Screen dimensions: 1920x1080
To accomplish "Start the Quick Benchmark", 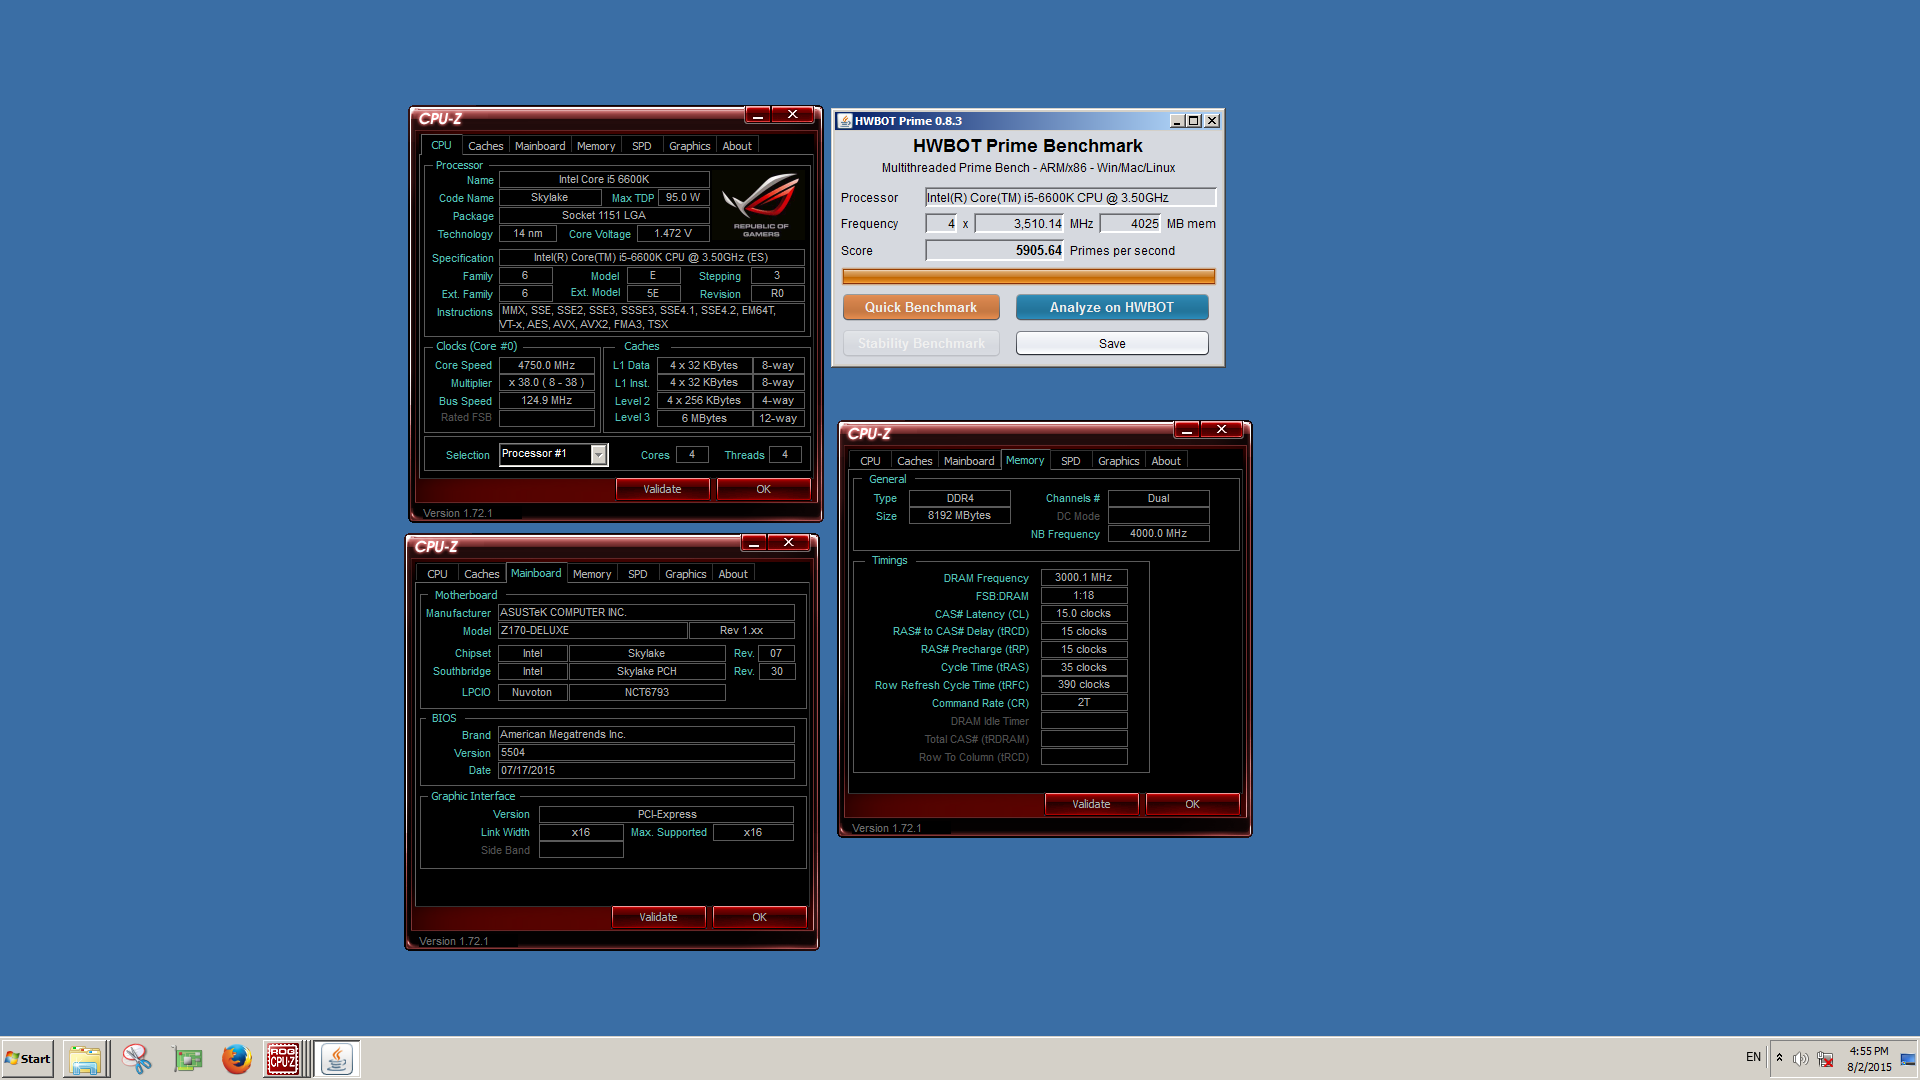I will point(921,308).
